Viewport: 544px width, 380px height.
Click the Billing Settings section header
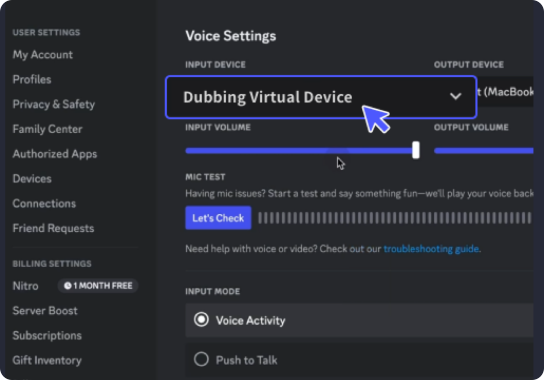[x=52, y=264]
